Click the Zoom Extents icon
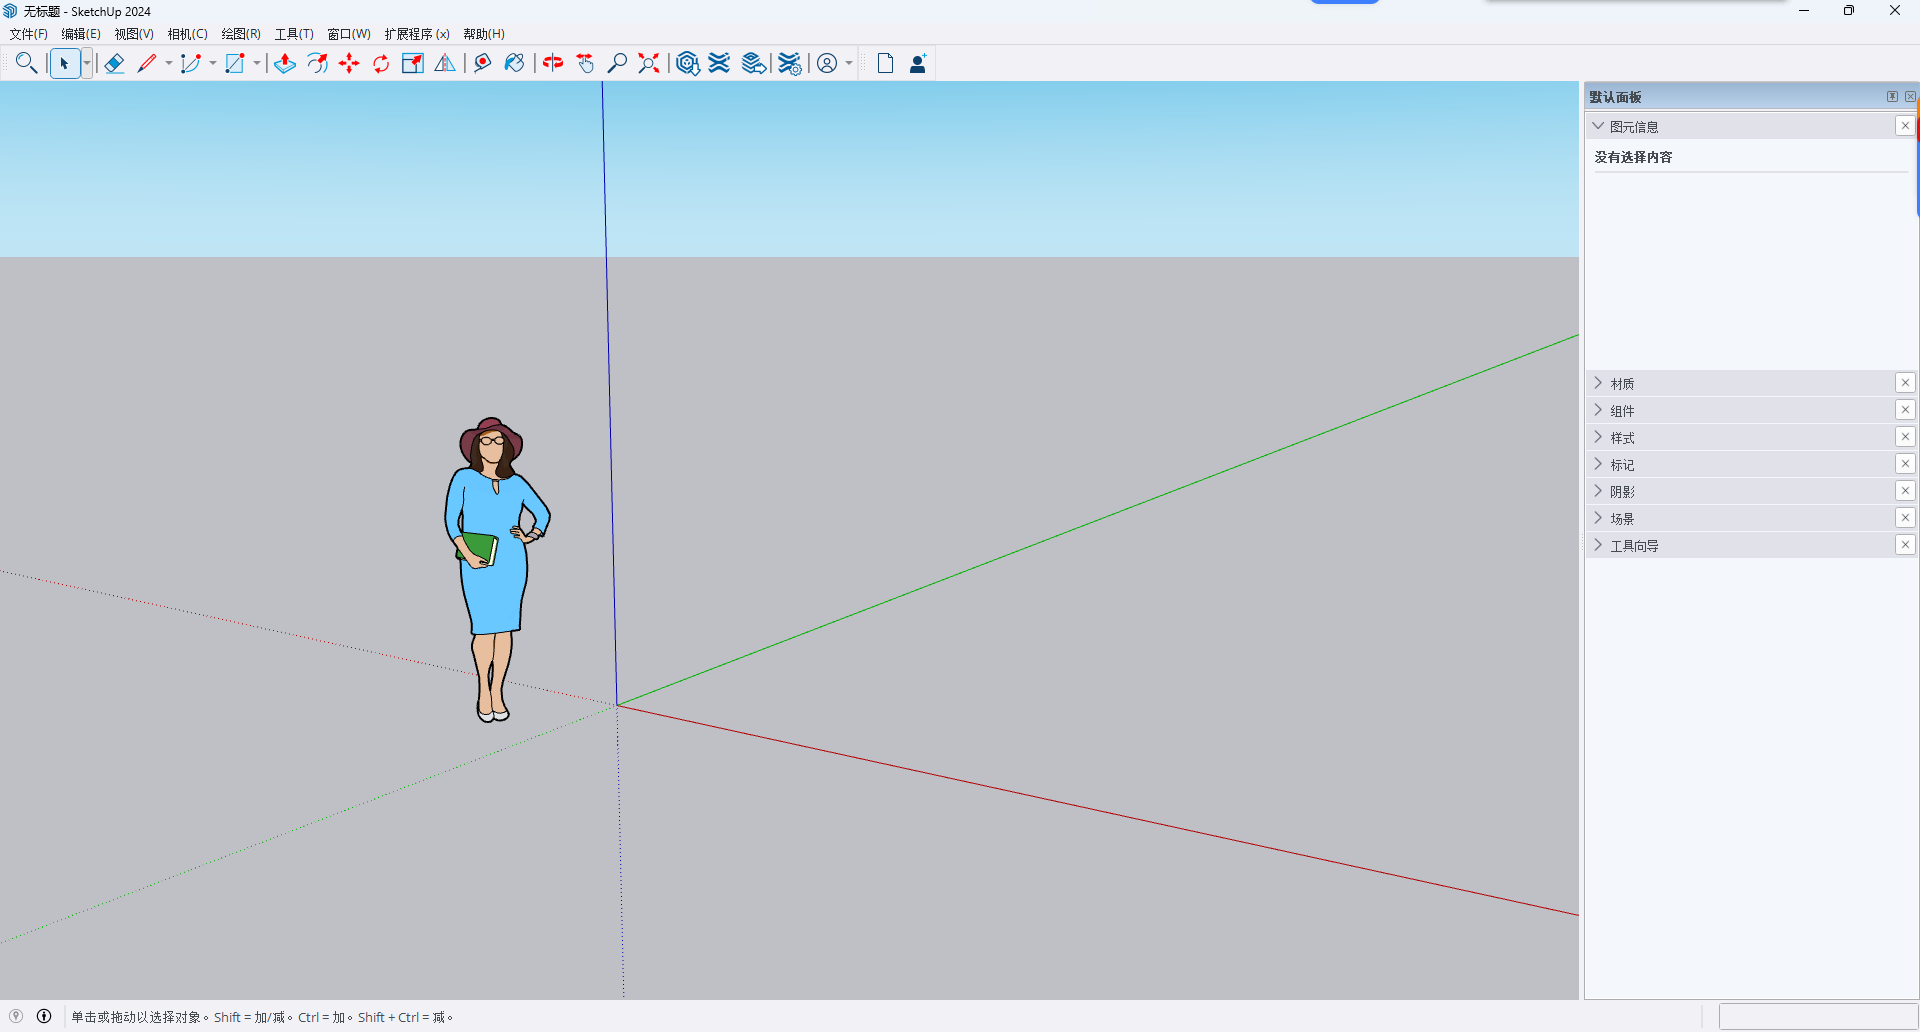The height and width of the screenshot is (1032, 1920). point(648,63)
